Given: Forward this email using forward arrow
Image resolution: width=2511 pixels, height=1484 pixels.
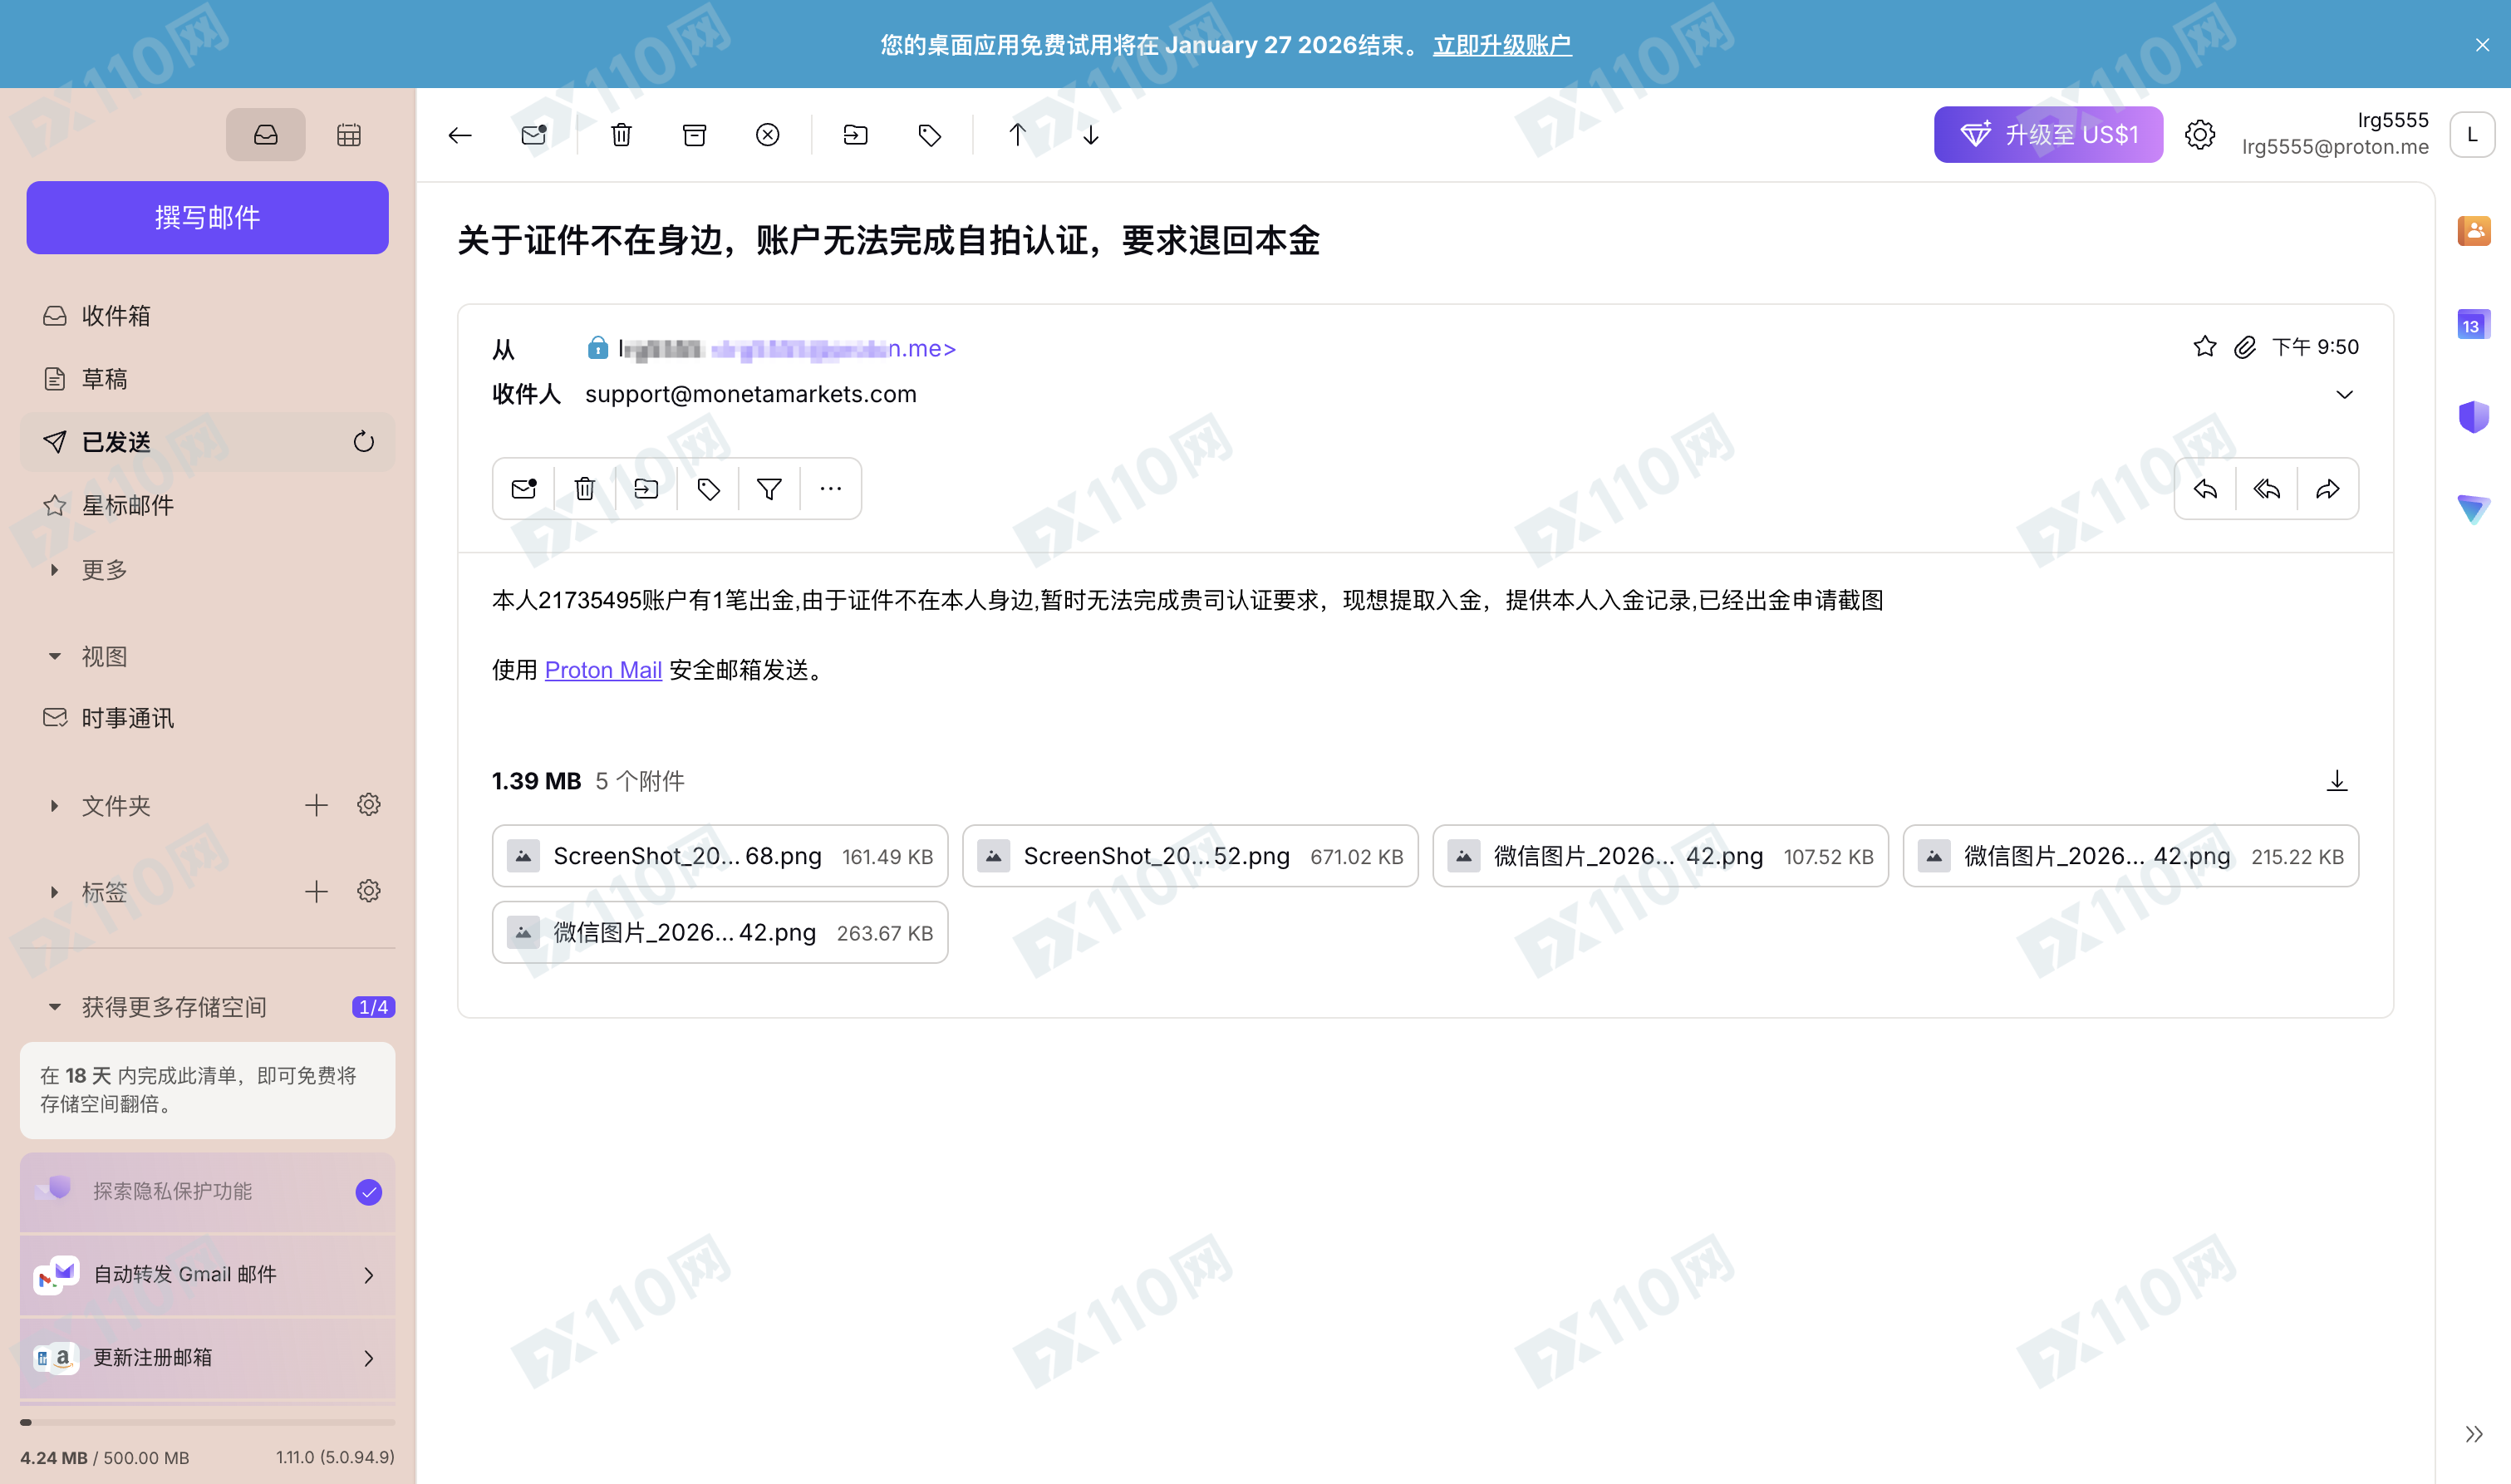Looking at the screenshot, I should [2327, 489].
